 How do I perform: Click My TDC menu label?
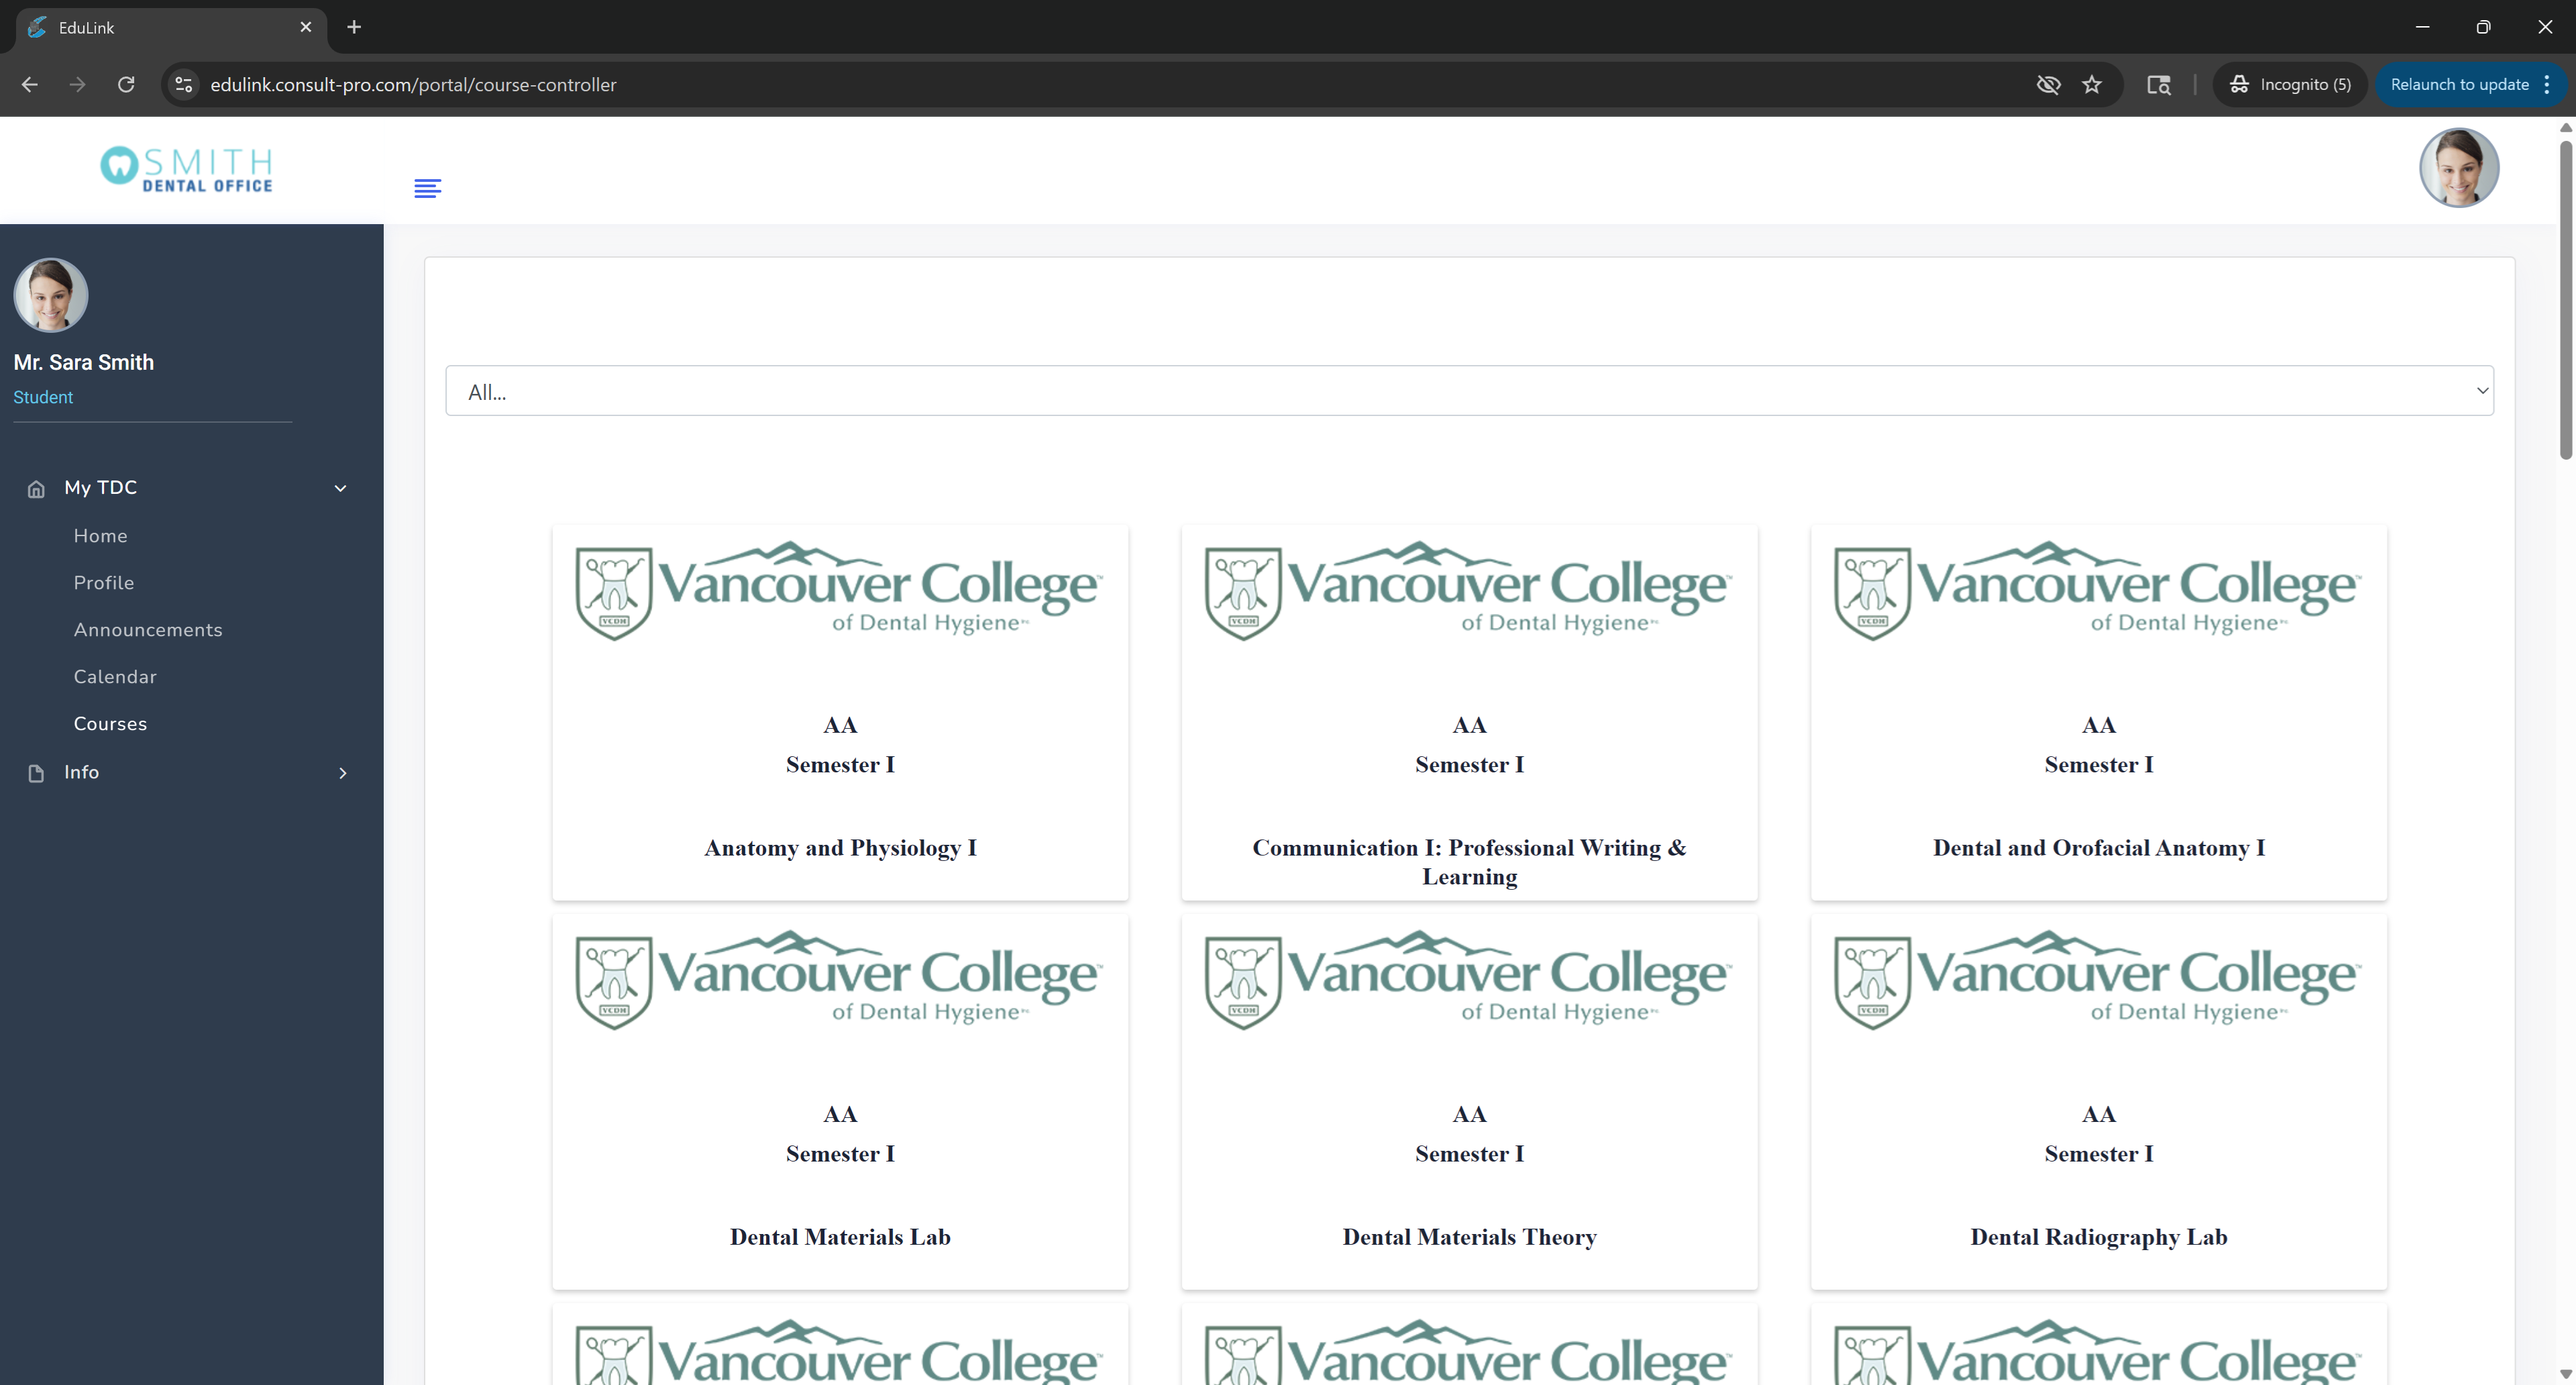100,487
